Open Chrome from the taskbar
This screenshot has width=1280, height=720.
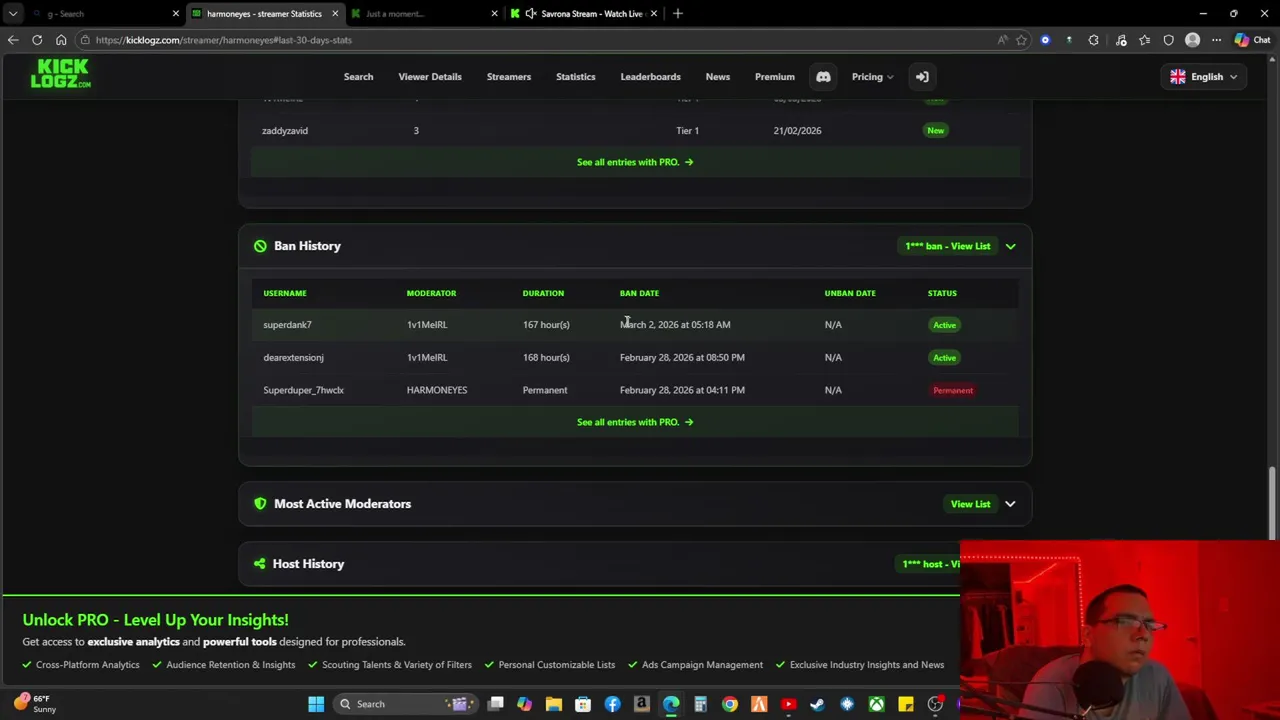click(730, 704)
